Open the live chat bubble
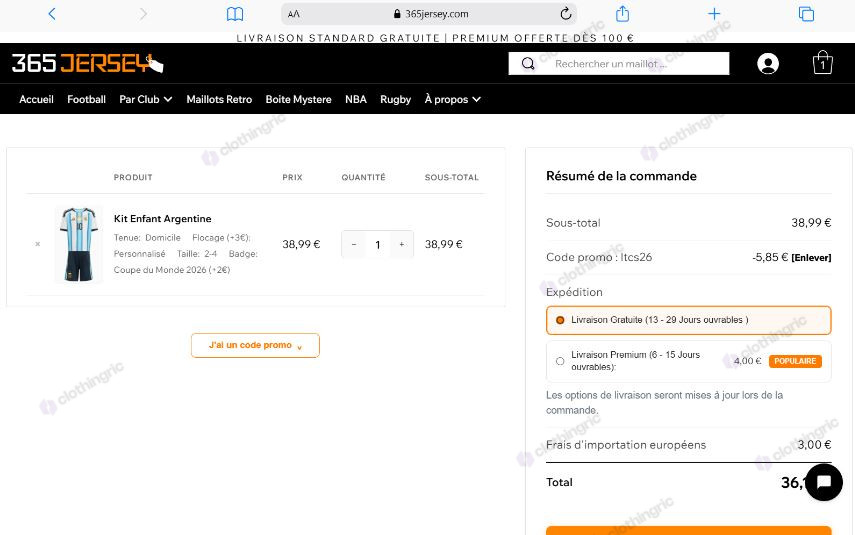Viewport: 855px width, 535px height. 824,482
